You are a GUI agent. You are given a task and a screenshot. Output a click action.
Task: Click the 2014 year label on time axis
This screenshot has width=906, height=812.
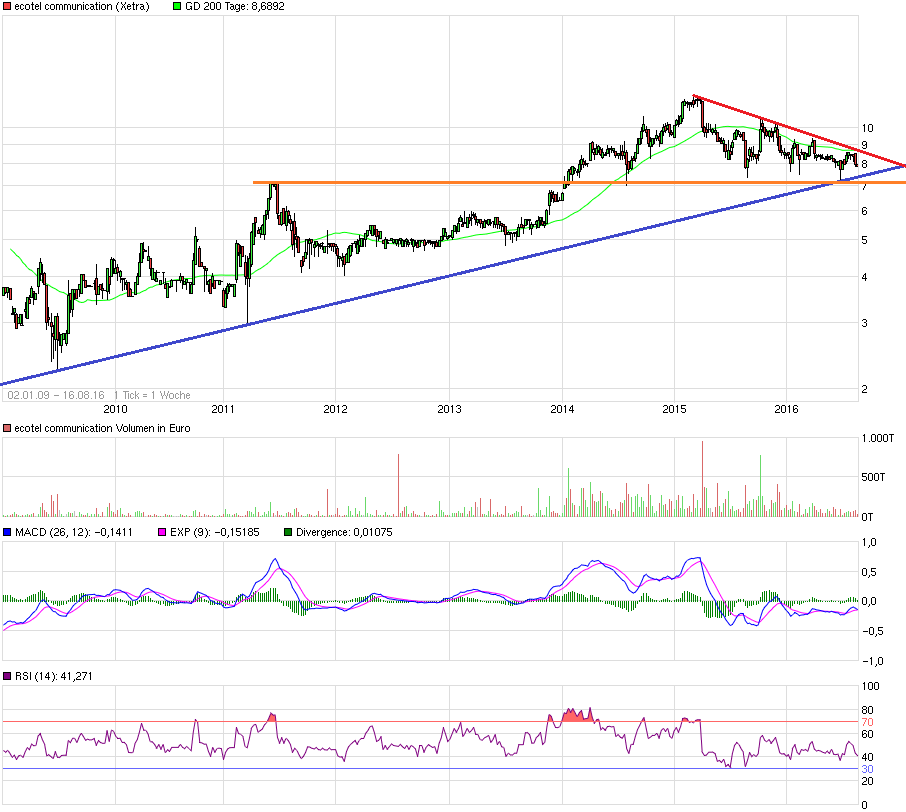[562, 409]
